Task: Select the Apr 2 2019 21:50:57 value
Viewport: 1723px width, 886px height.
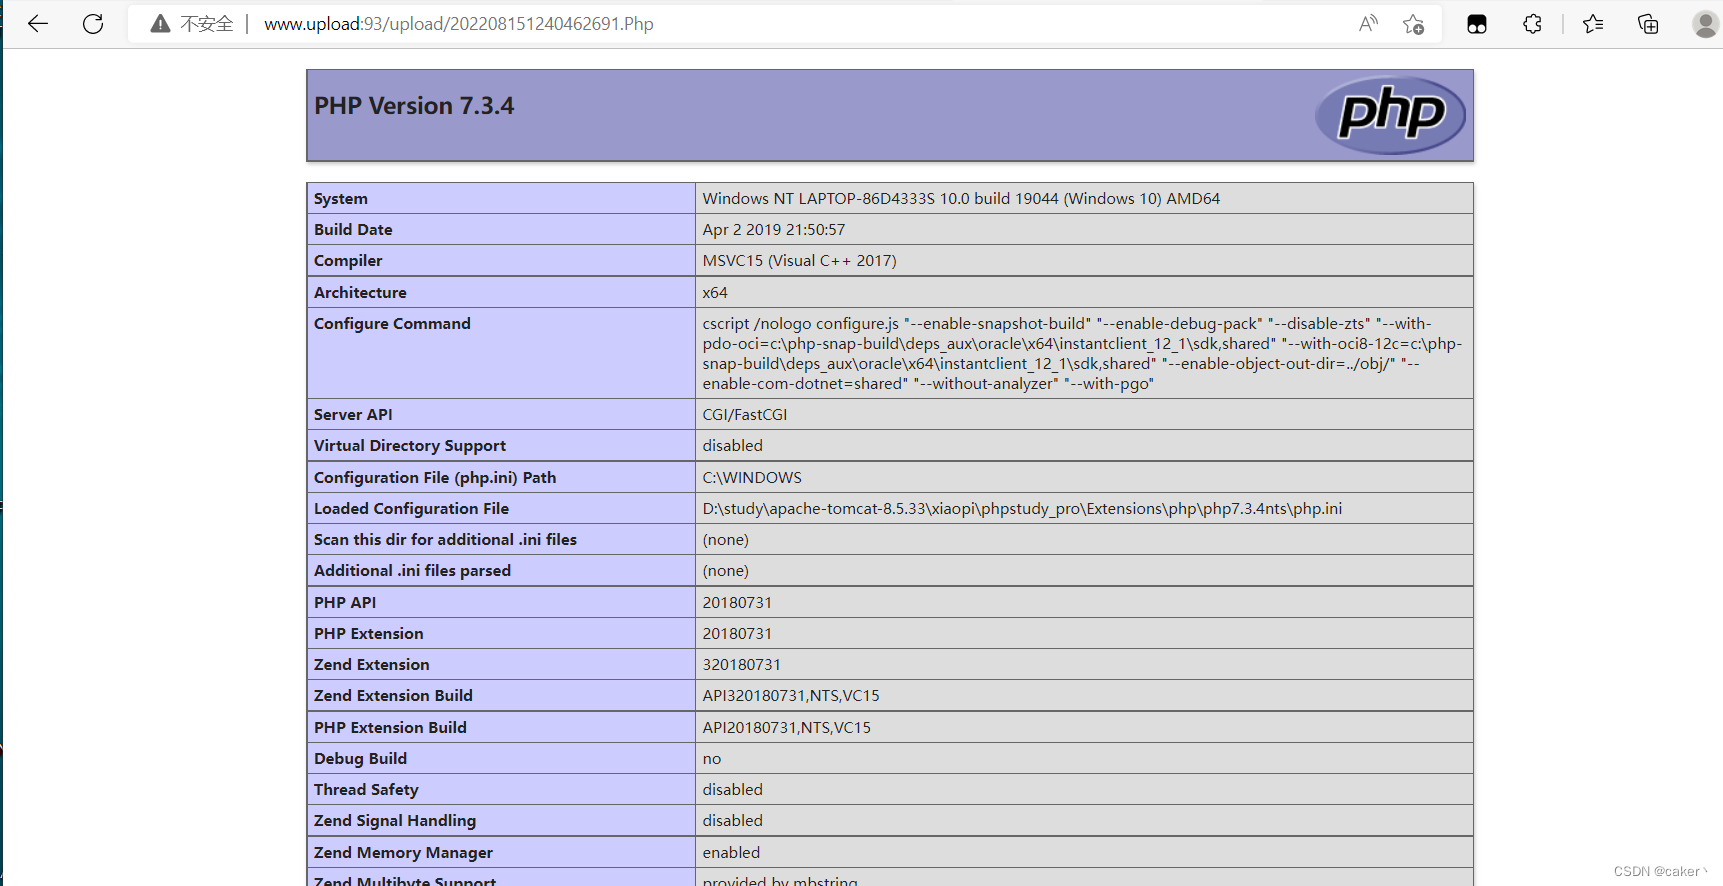Action: click(x=774, y=230)
